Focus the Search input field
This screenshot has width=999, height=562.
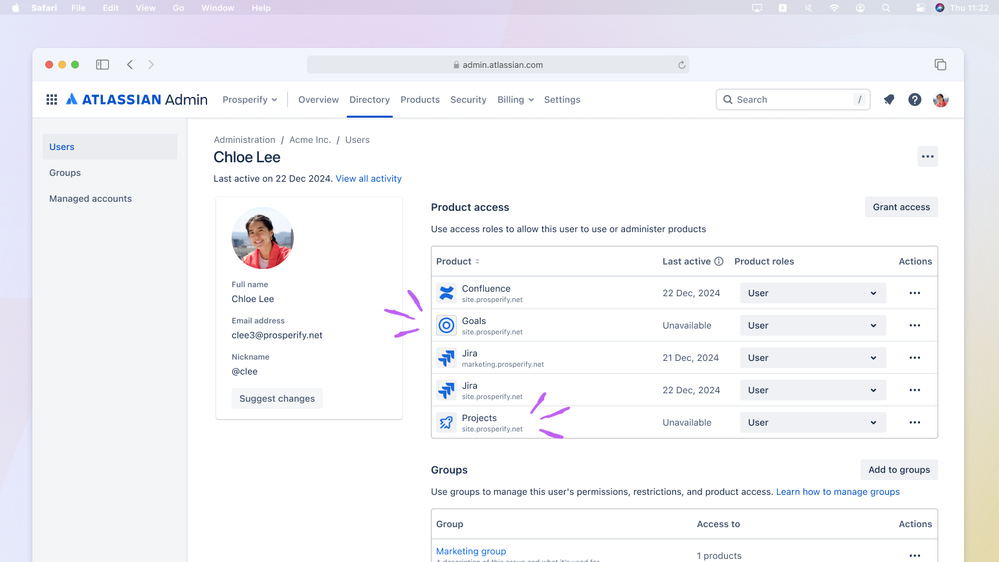(x=793, y=99)
